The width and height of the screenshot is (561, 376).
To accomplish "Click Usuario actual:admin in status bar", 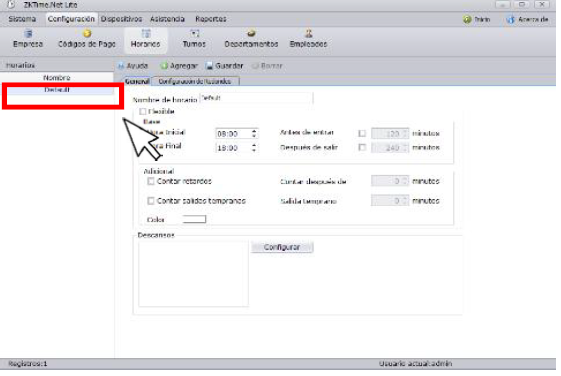I will click(x=415, y=364).
